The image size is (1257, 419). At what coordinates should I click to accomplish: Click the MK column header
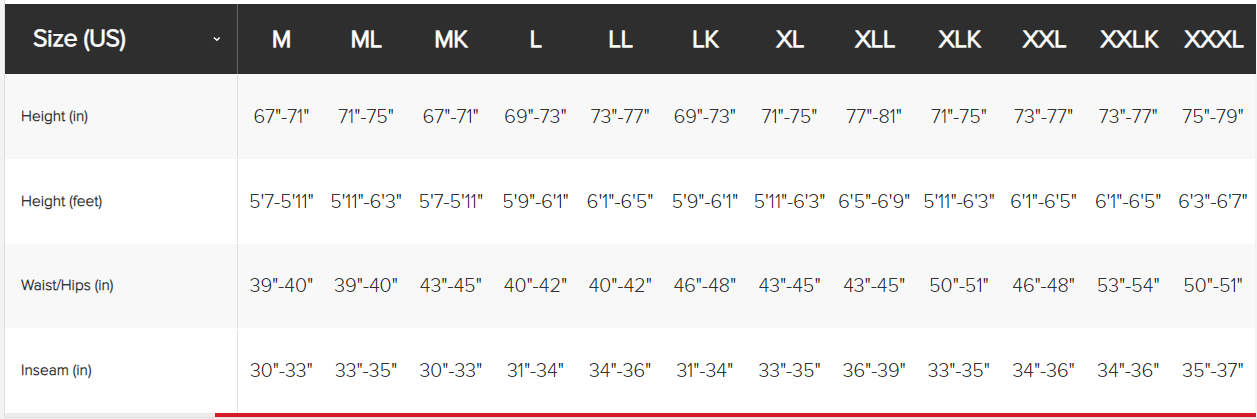click(451, 41)
